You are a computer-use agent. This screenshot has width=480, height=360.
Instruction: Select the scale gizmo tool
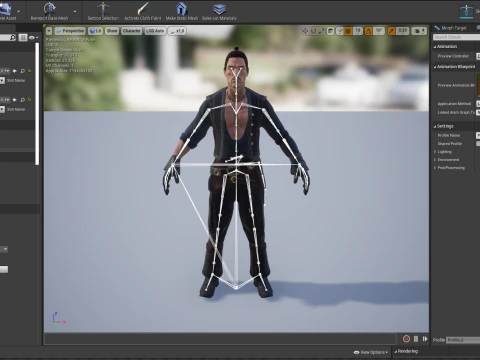(x=321, y=31)
